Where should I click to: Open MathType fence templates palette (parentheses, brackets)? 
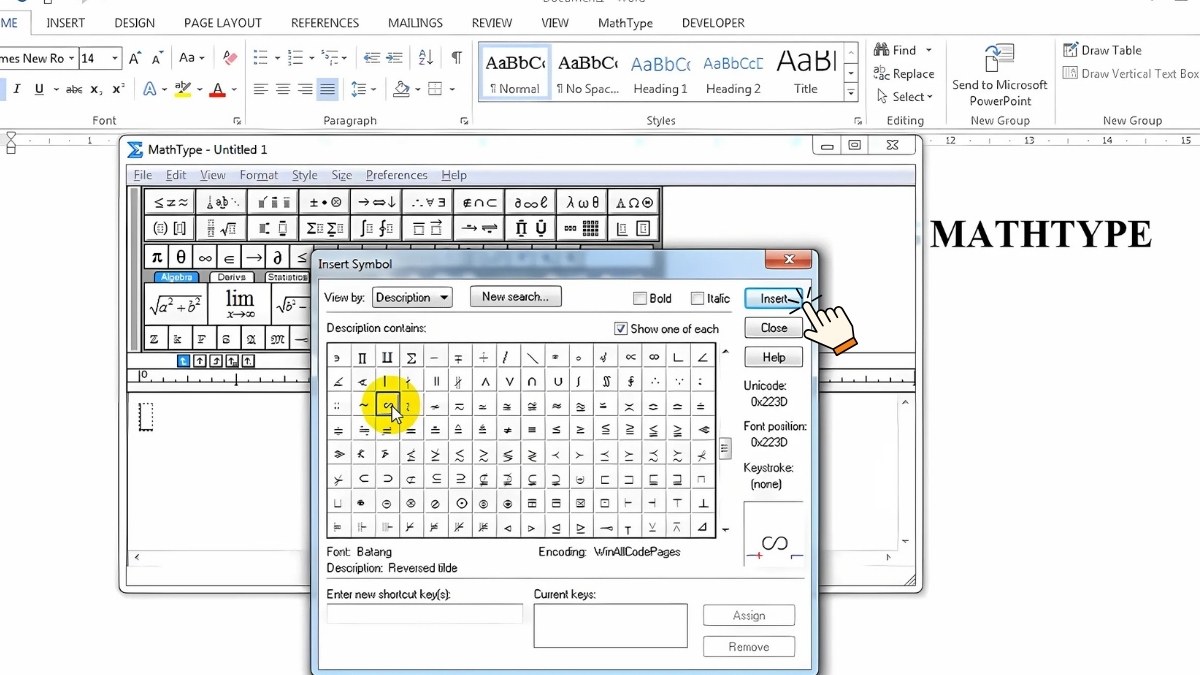(x=170, y=228)
